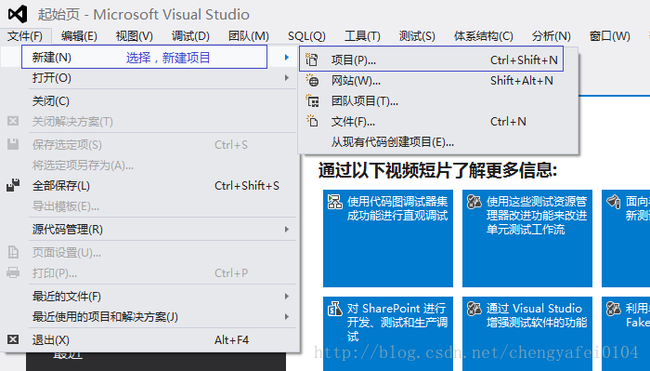This screenshot has width=650, height=371.
Task: Open the SQL(Q) menu
Action: (x=307, y=36)
